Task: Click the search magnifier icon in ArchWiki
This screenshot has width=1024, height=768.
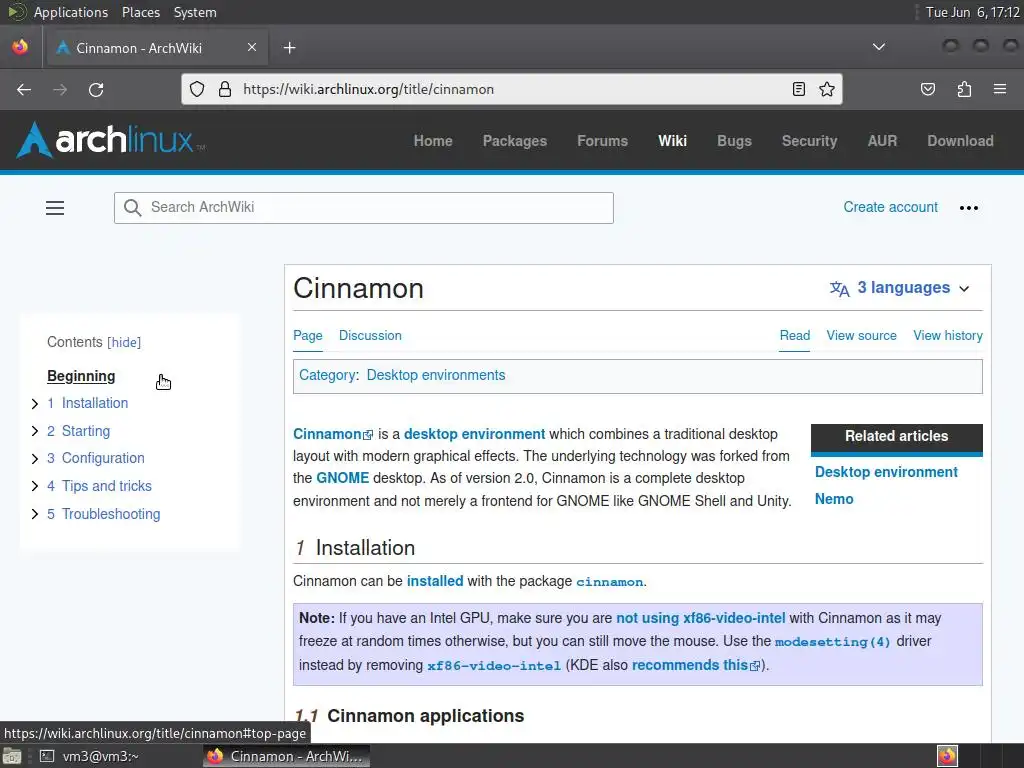Action: pos(133,208)
